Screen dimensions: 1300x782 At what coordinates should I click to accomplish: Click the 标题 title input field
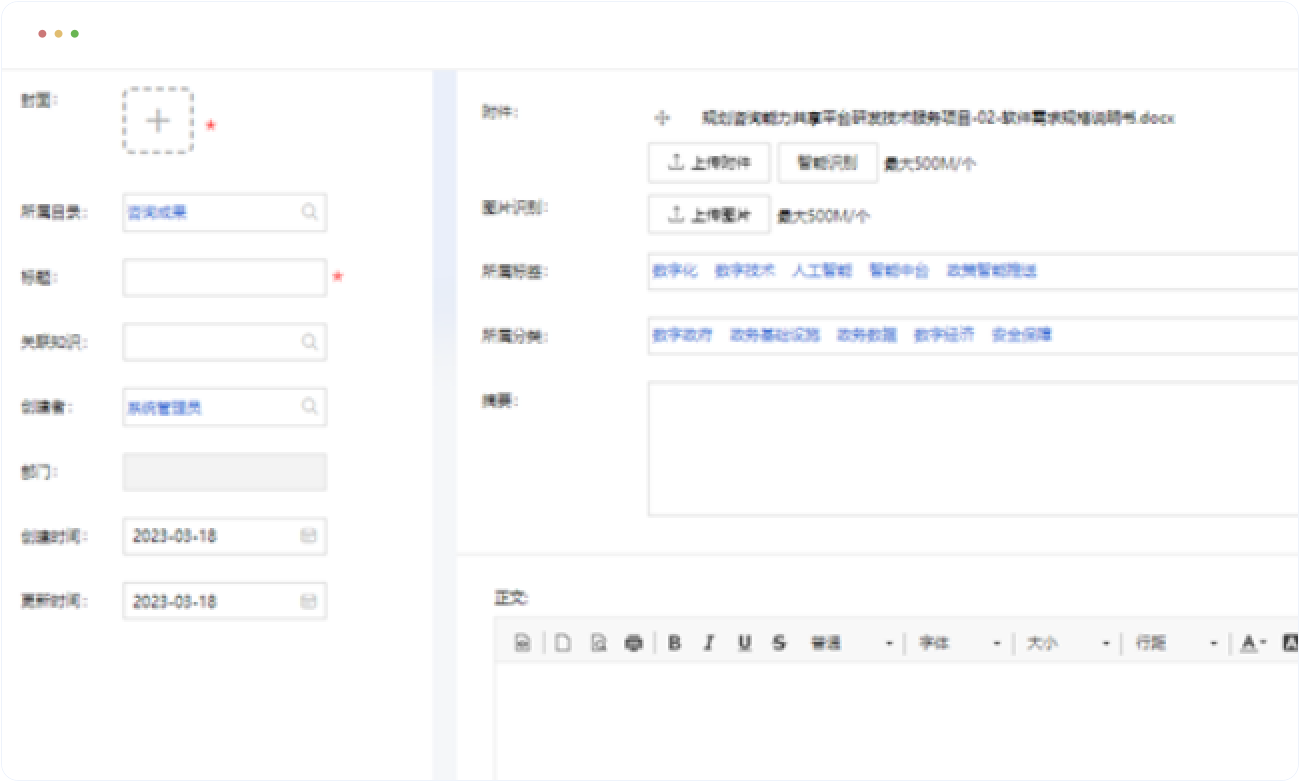224,277
